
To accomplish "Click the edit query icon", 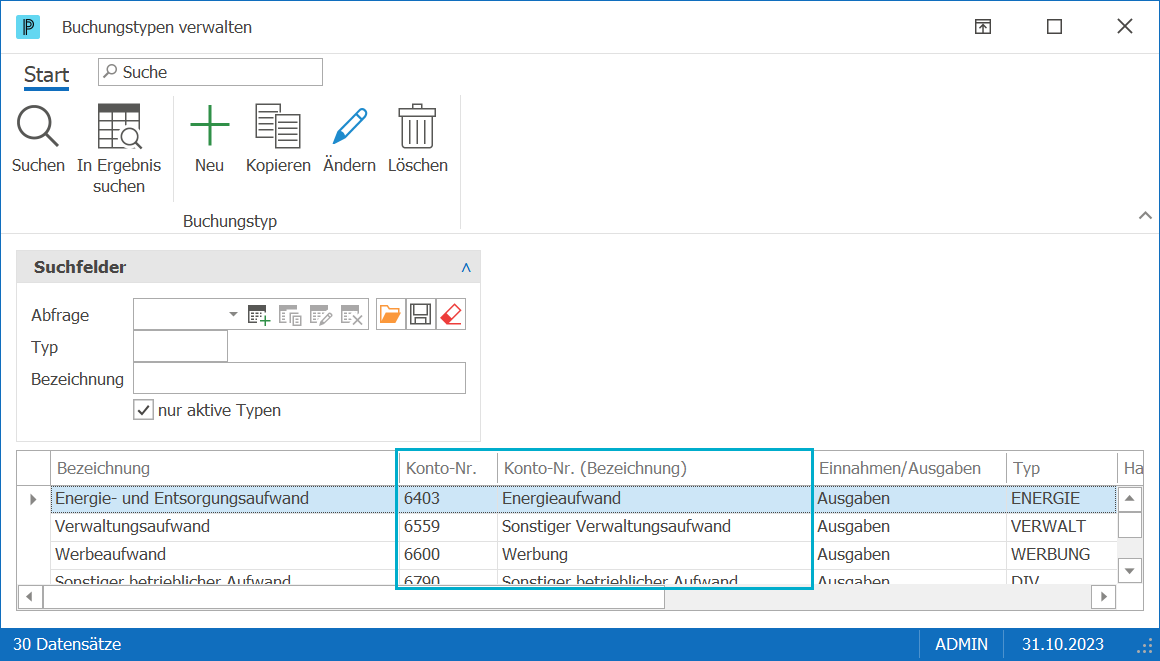I will tap(321, 315).
